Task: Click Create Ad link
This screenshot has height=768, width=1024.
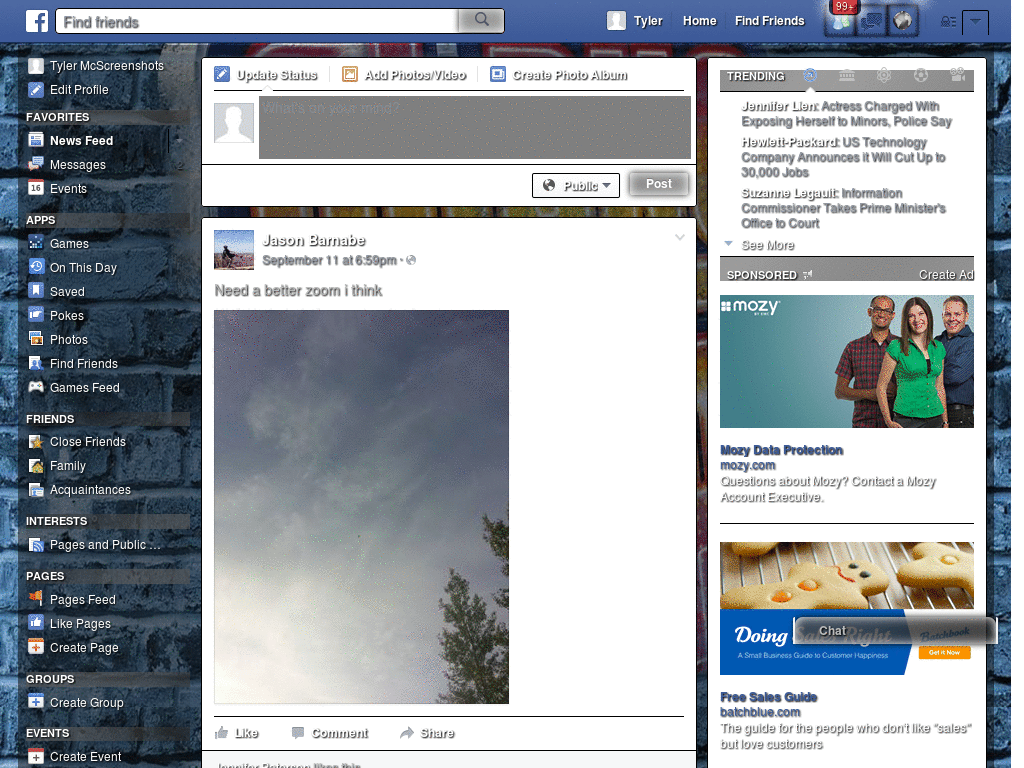Action: pyautogui.click(x=946, y=275)
